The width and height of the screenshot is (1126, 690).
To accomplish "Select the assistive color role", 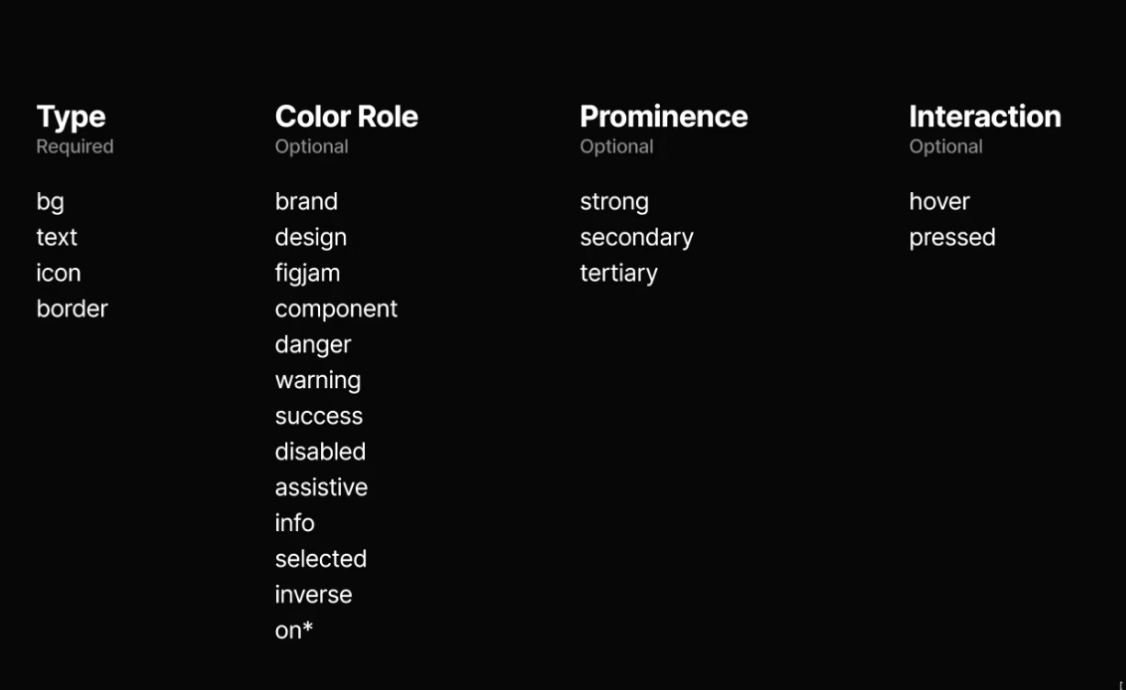I will [x=321, y=488].
